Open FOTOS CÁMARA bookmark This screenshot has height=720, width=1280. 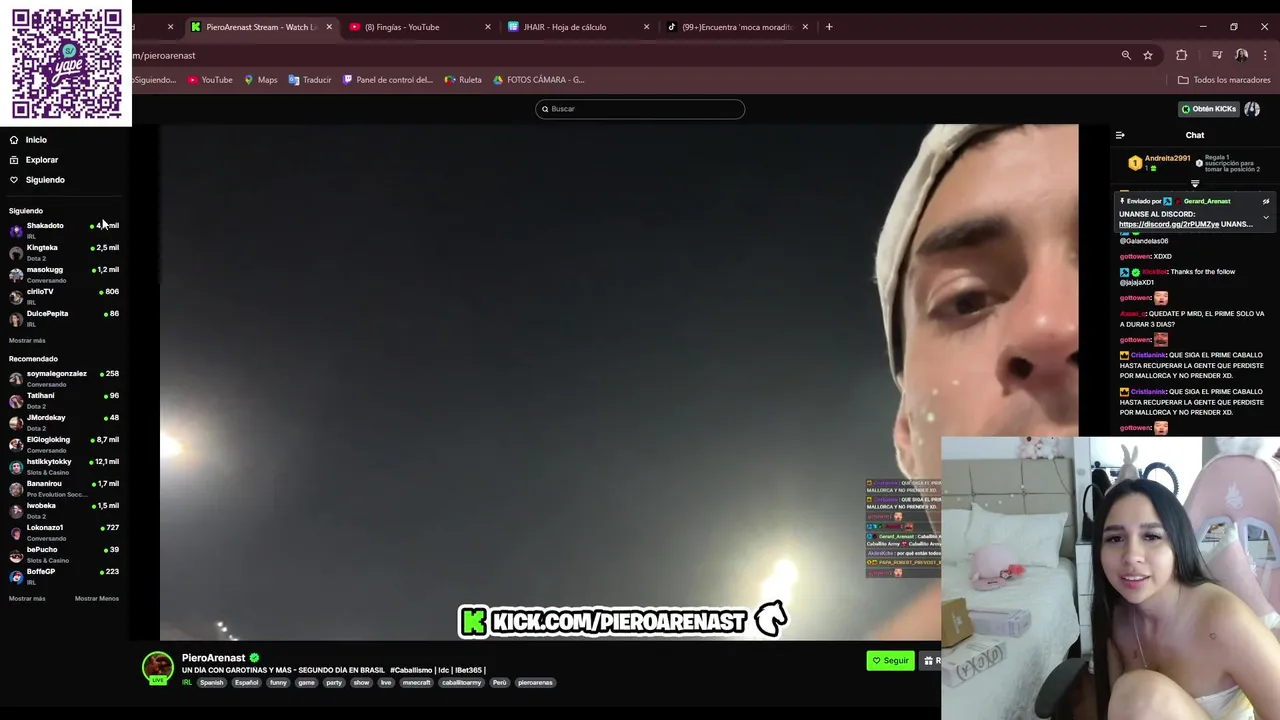click(x=539, y=80)
